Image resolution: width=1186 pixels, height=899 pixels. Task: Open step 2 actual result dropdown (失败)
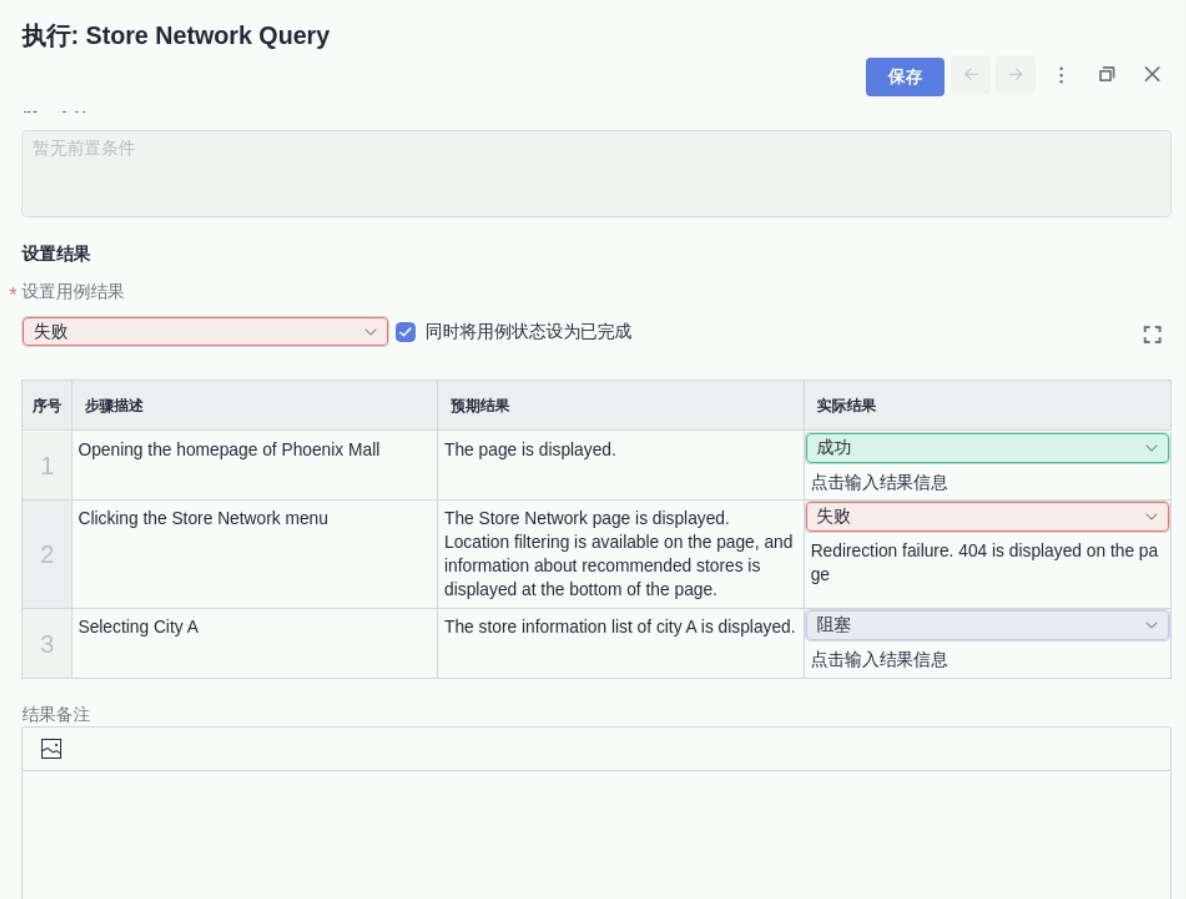coord(987,516)
